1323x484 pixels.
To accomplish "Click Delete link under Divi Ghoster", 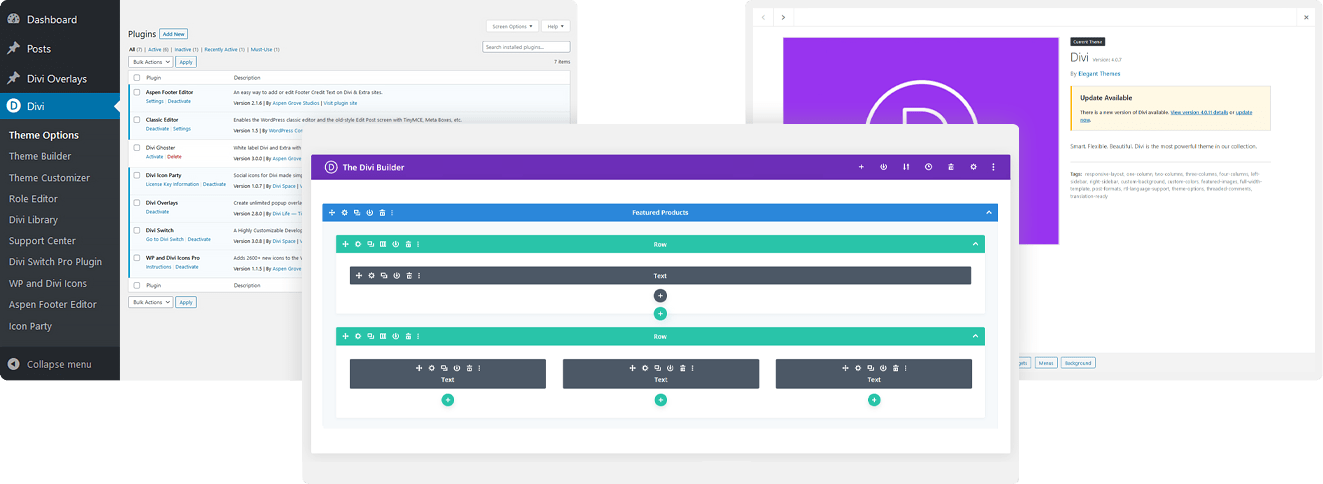I will click(175, 157).
